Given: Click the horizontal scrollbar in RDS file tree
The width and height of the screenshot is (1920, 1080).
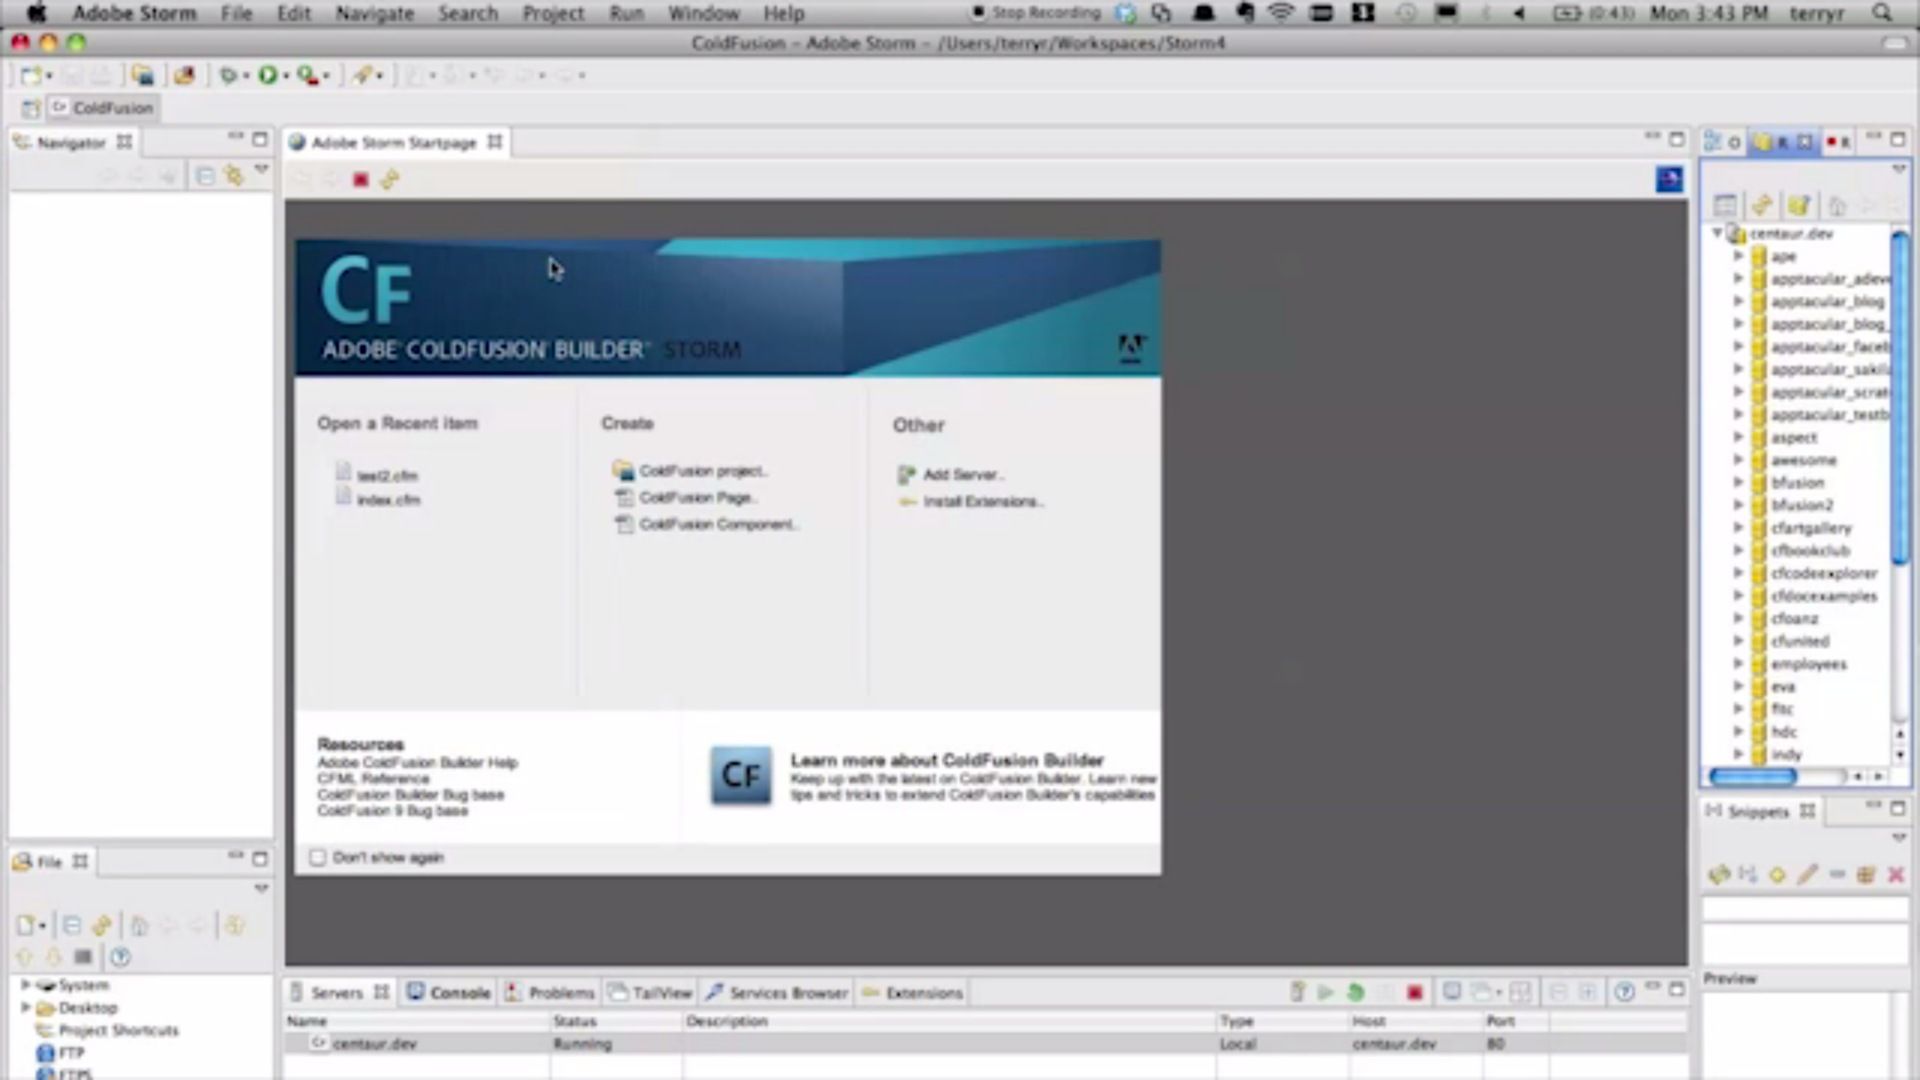Looking at the screenshot, I should (x=1753, y=776).
